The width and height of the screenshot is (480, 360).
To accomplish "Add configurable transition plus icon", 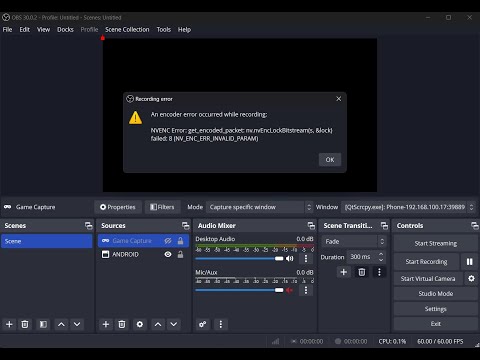I will click(x=343, y=272).
